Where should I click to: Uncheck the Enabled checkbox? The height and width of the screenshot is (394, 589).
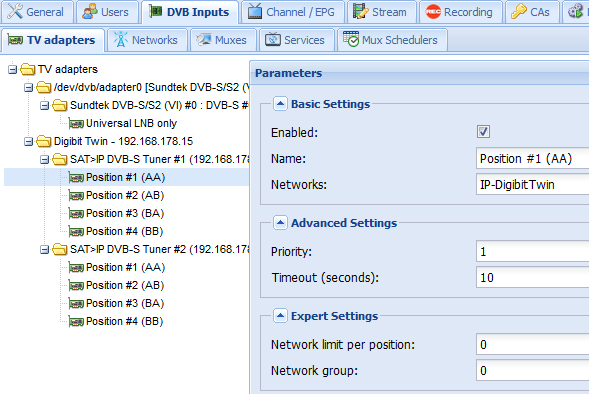483,131
